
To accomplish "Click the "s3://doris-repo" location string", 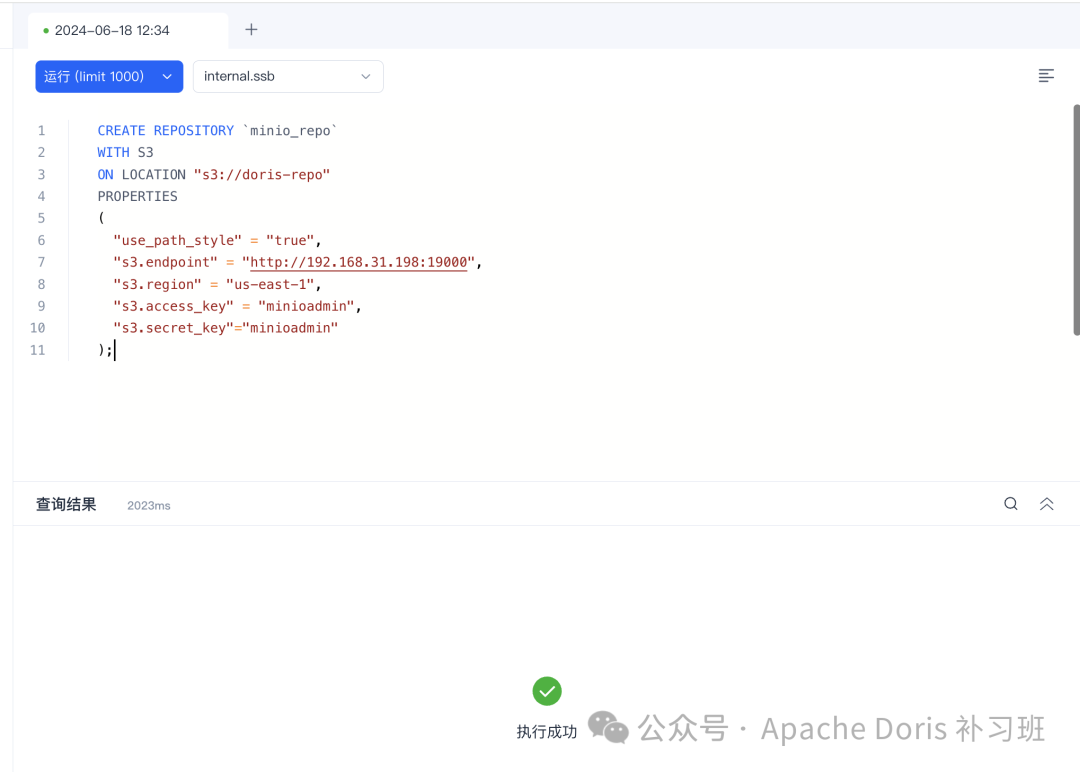I will (262, 174).
